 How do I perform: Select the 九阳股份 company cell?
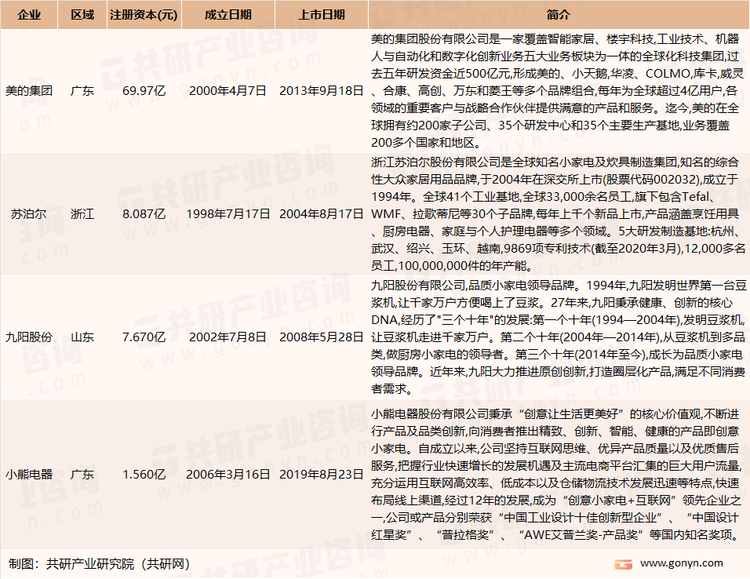[x=29, y=337]
